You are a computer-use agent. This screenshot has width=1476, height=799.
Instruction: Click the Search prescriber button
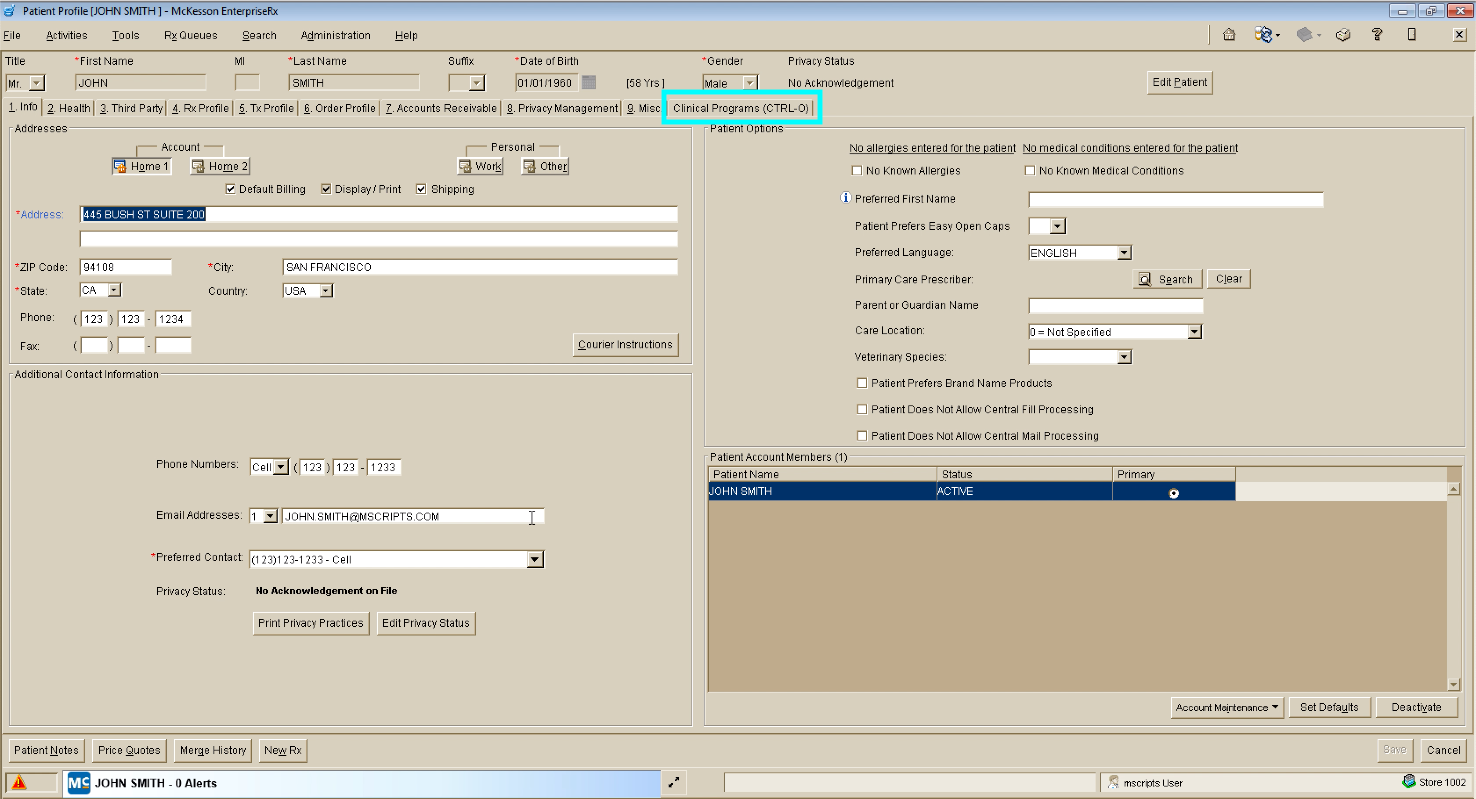[1166, 279]
